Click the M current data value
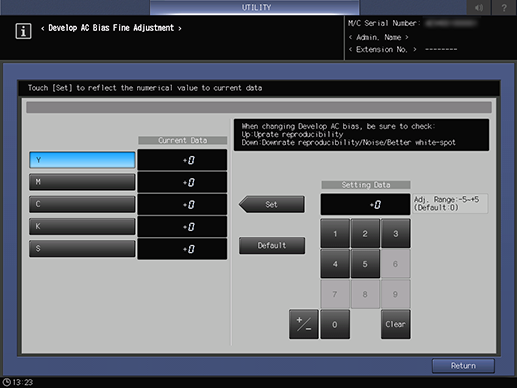The image size is (517, 388). [182, 182]
